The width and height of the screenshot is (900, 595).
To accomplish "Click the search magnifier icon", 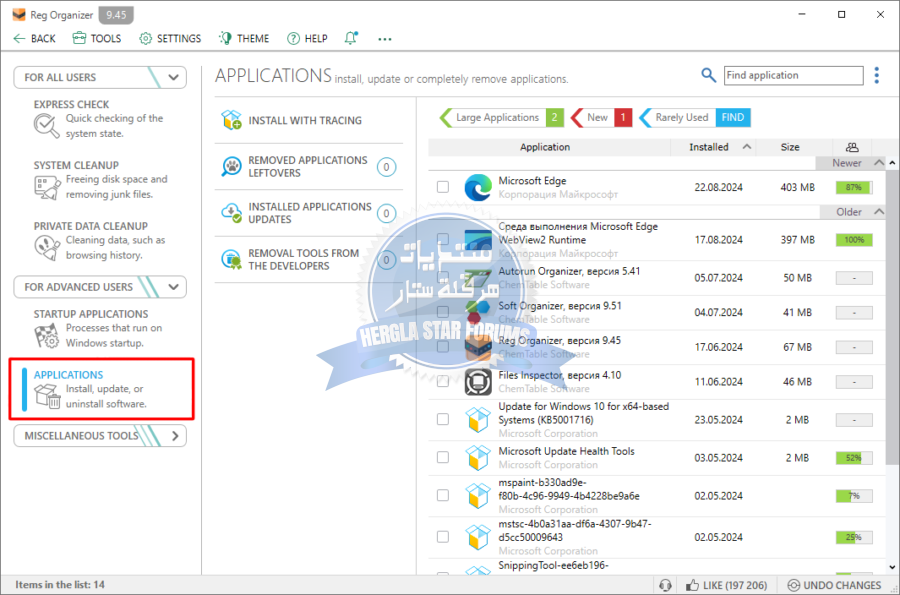I will point(708,75).
